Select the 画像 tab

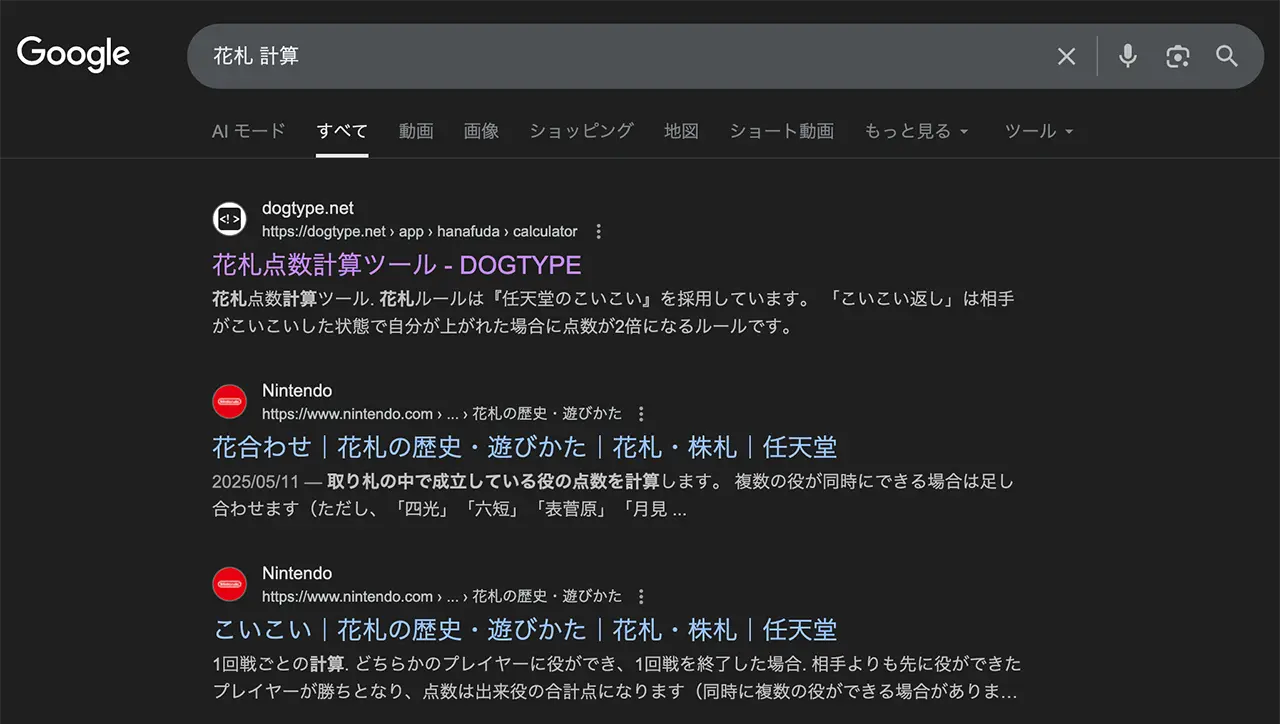[481, 131]
